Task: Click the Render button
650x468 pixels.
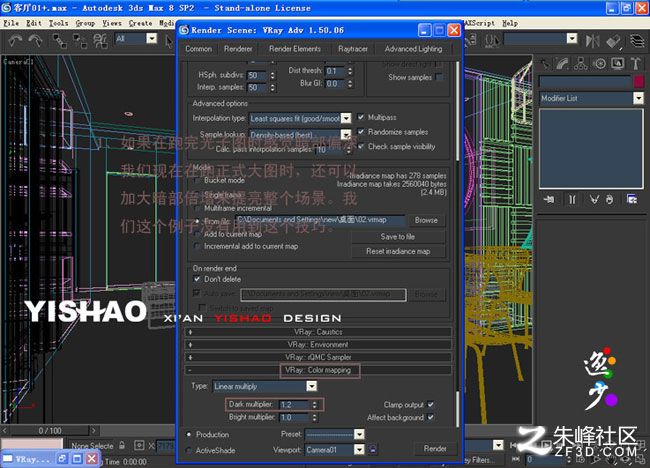Action: 435,449
